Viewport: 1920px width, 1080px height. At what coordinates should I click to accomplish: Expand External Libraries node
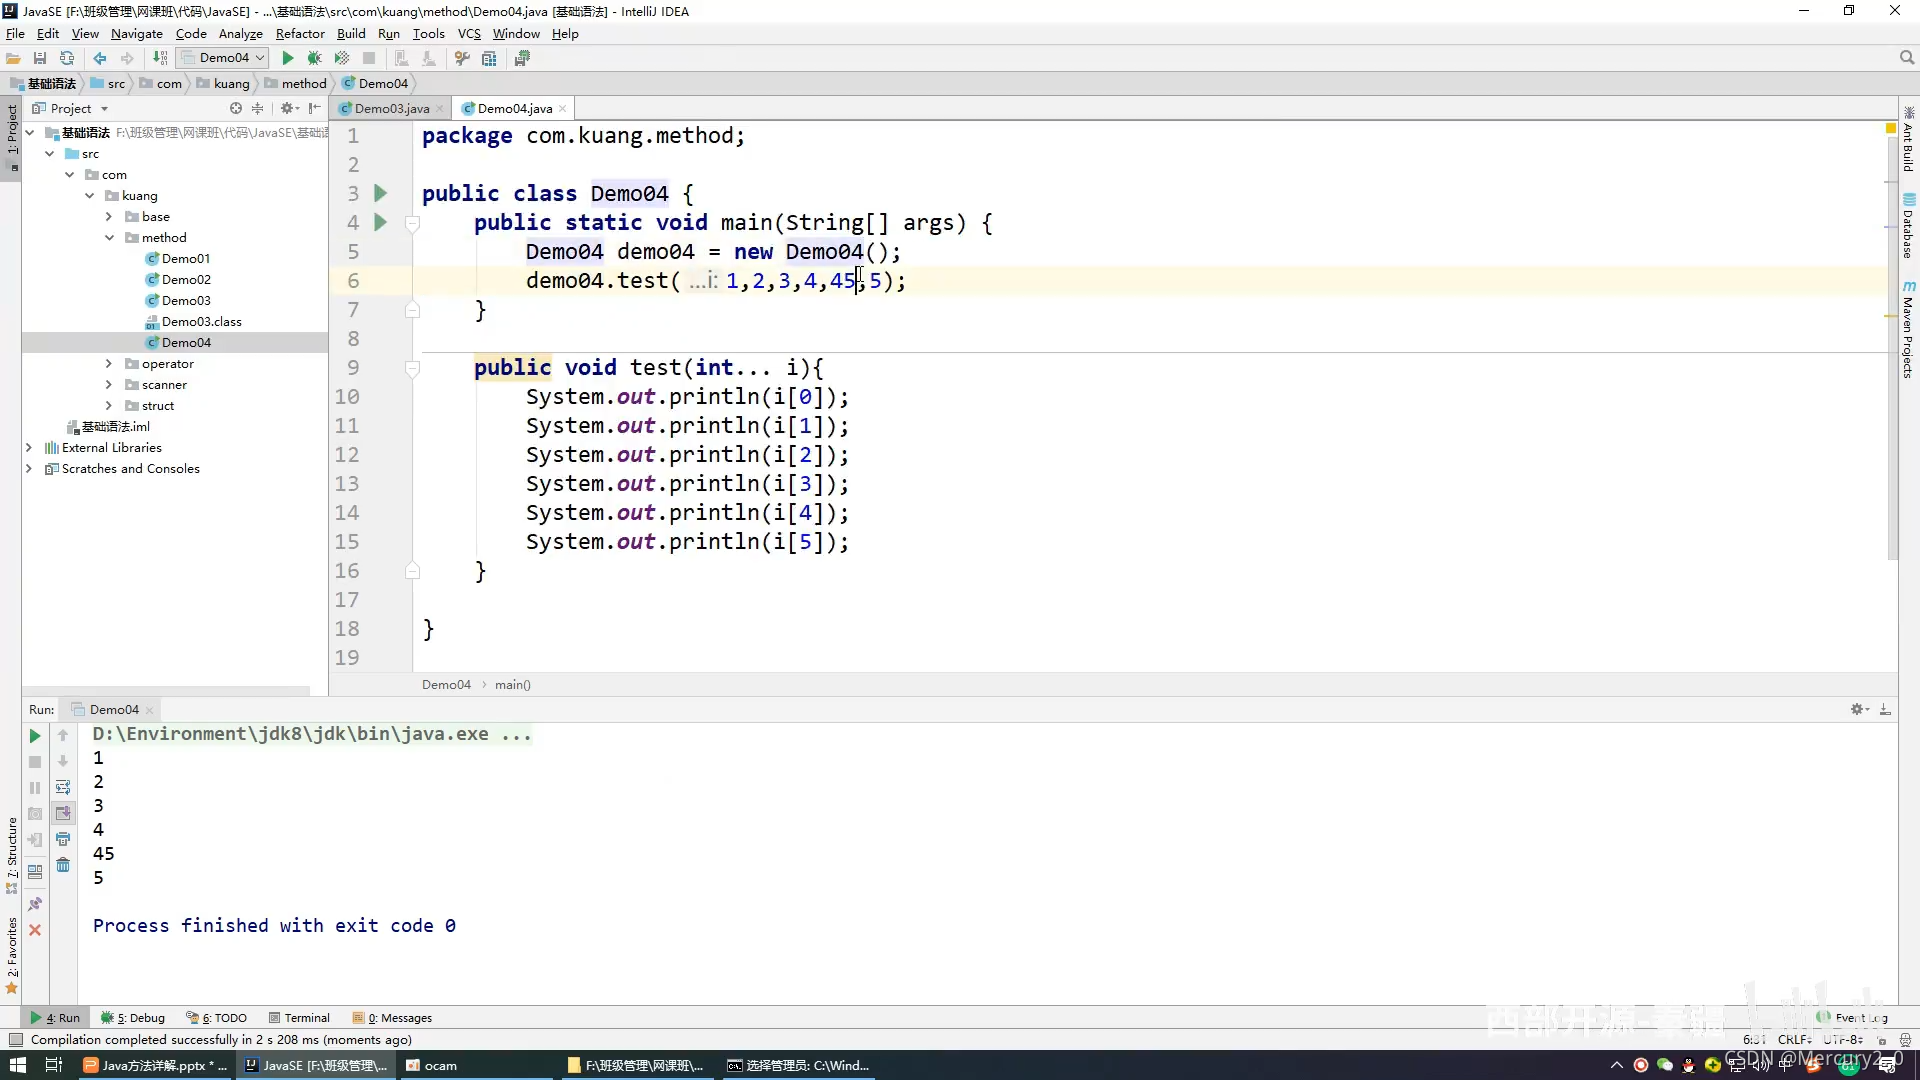[x=29, y=448]
